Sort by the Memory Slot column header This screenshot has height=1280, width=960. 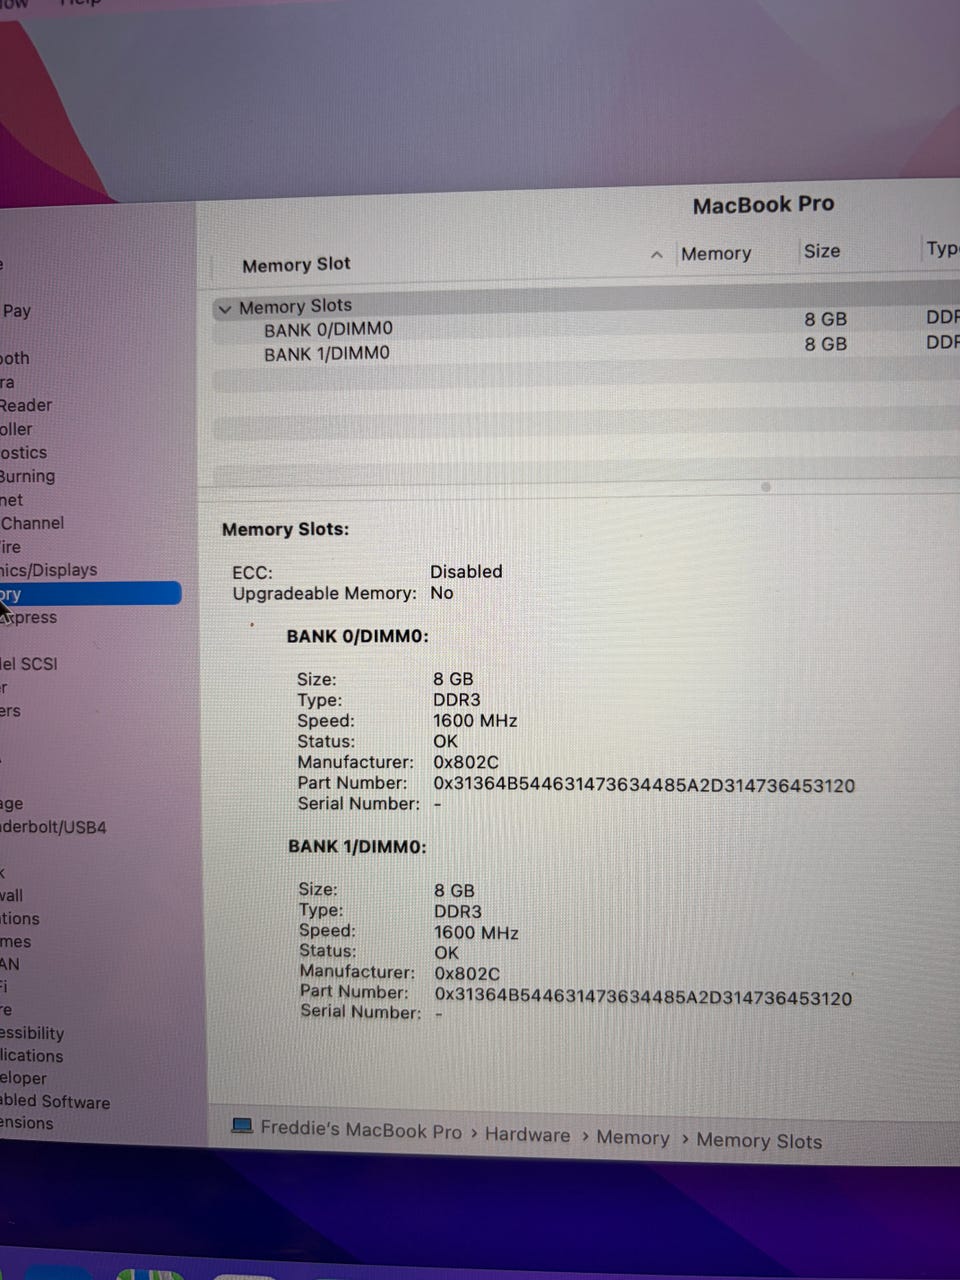[296, 265]
